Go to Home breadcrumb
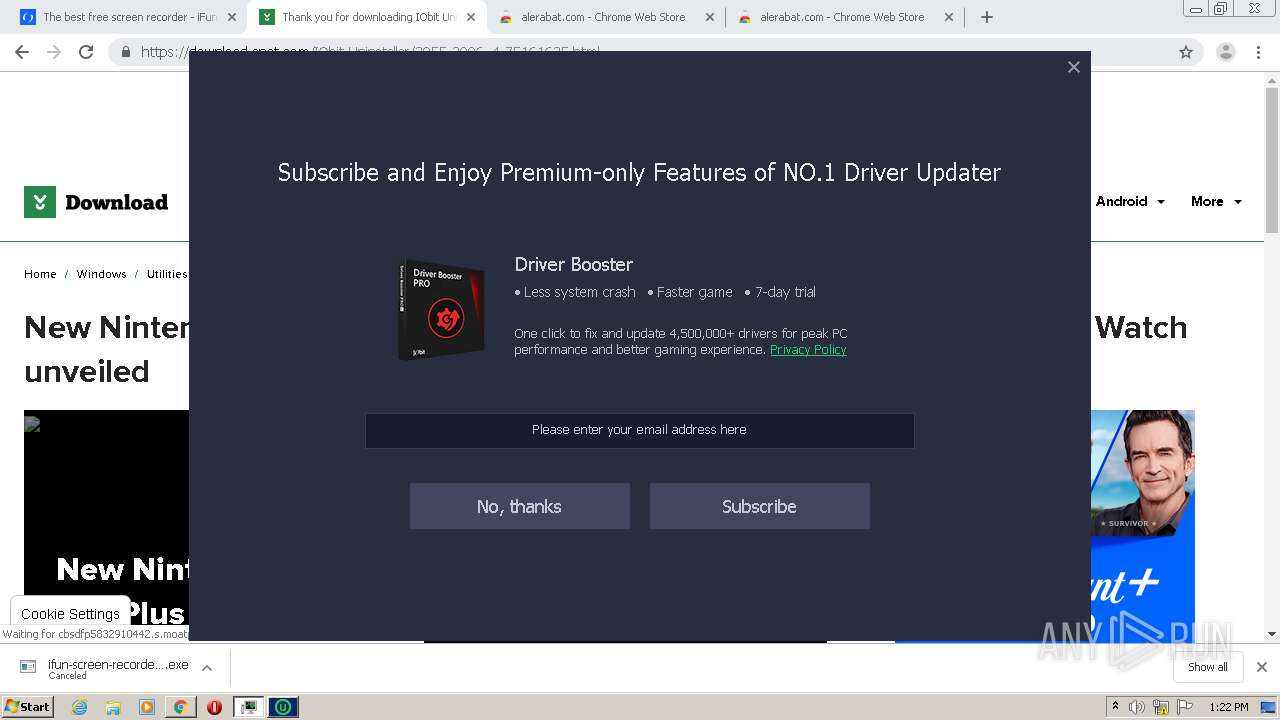 [40, 274]
